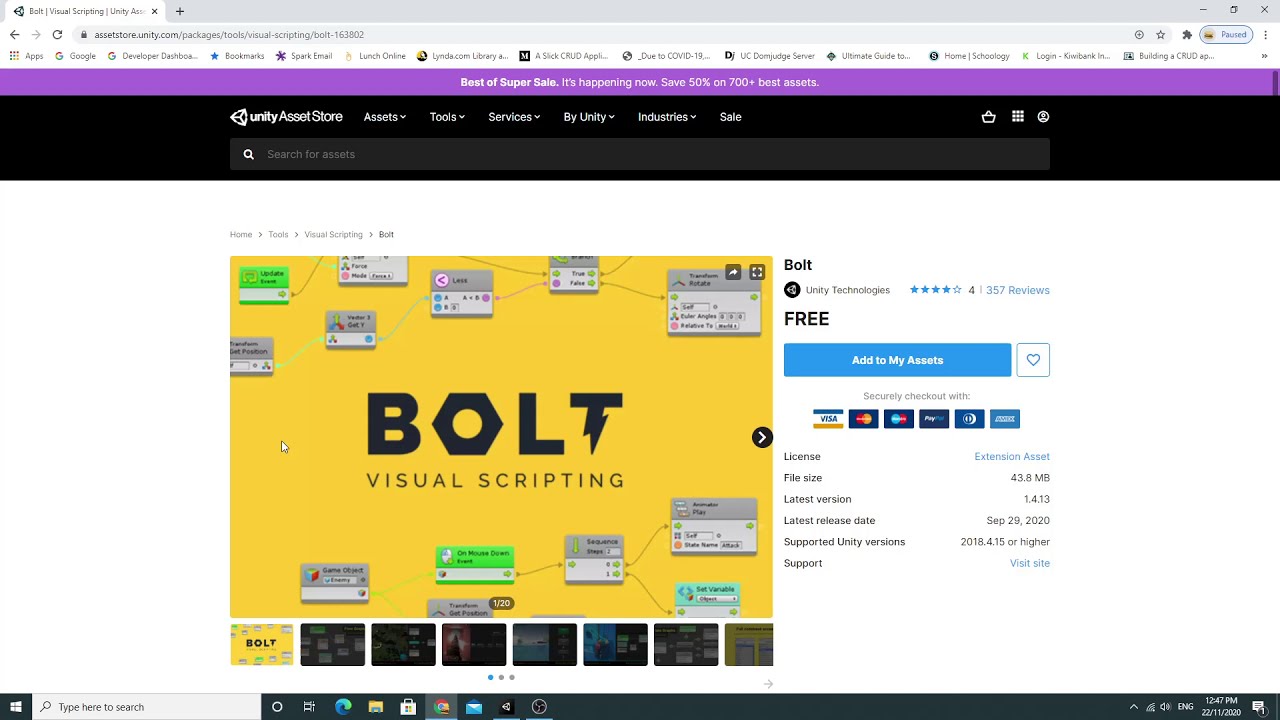Select the second preview thumbnail

332,645
